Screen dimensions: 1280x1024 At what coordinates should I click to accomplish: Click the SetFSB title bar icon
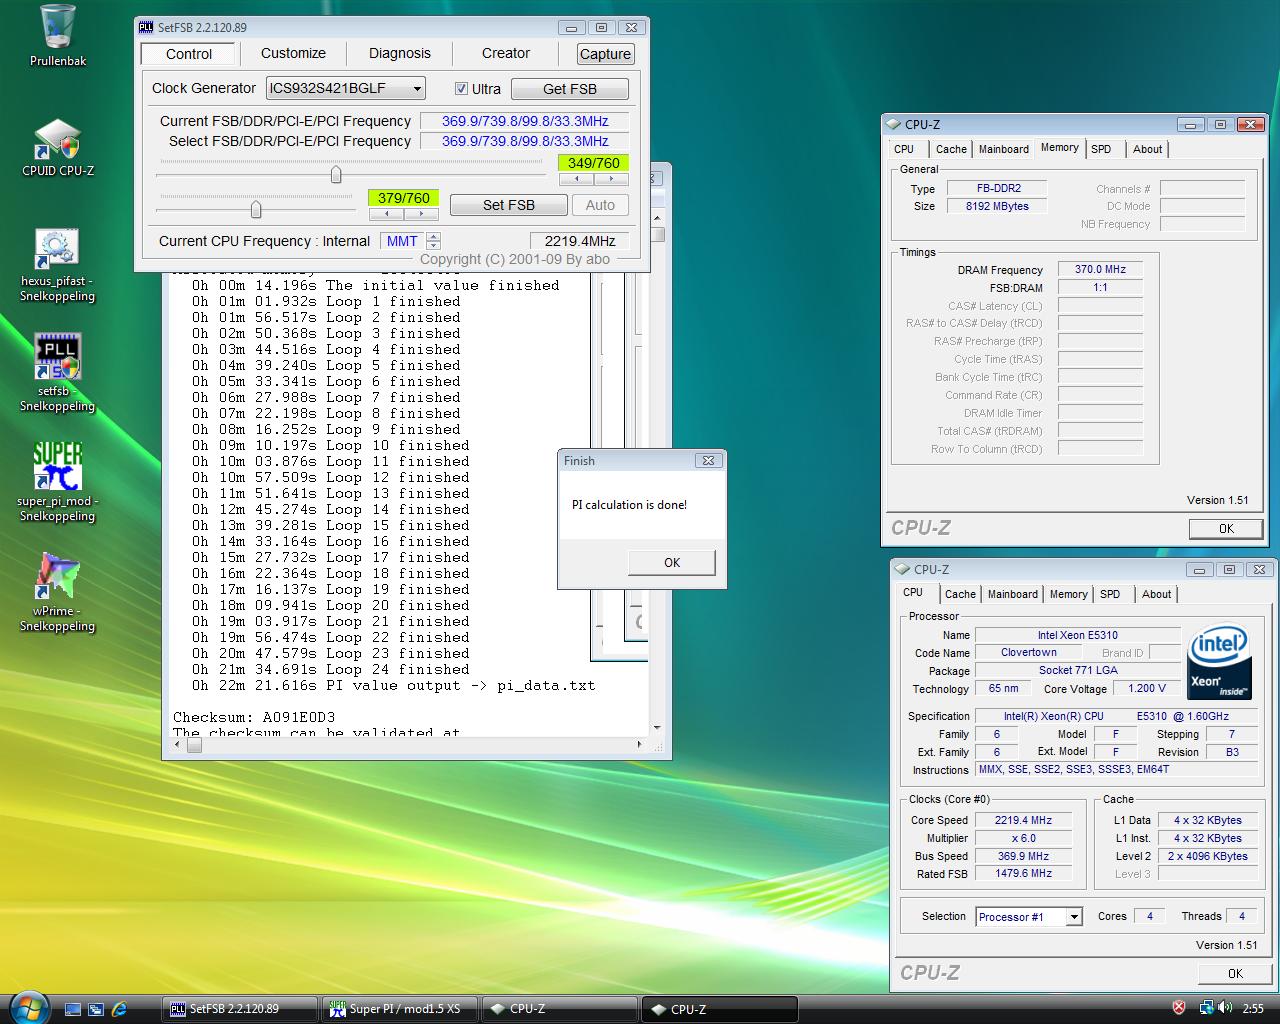click(146, 28)
